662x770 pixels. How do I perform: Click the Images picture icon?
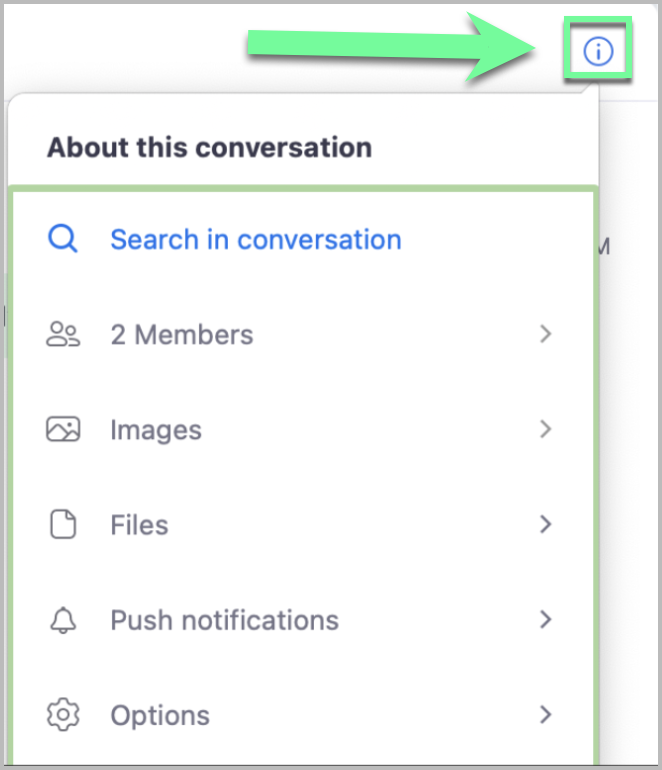pos(63,430)
